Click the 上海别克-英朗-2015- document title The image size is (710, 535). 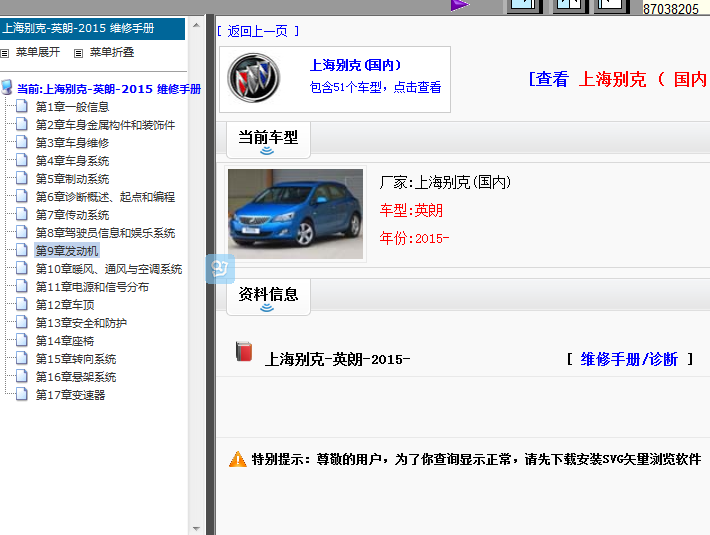(337, 359)
